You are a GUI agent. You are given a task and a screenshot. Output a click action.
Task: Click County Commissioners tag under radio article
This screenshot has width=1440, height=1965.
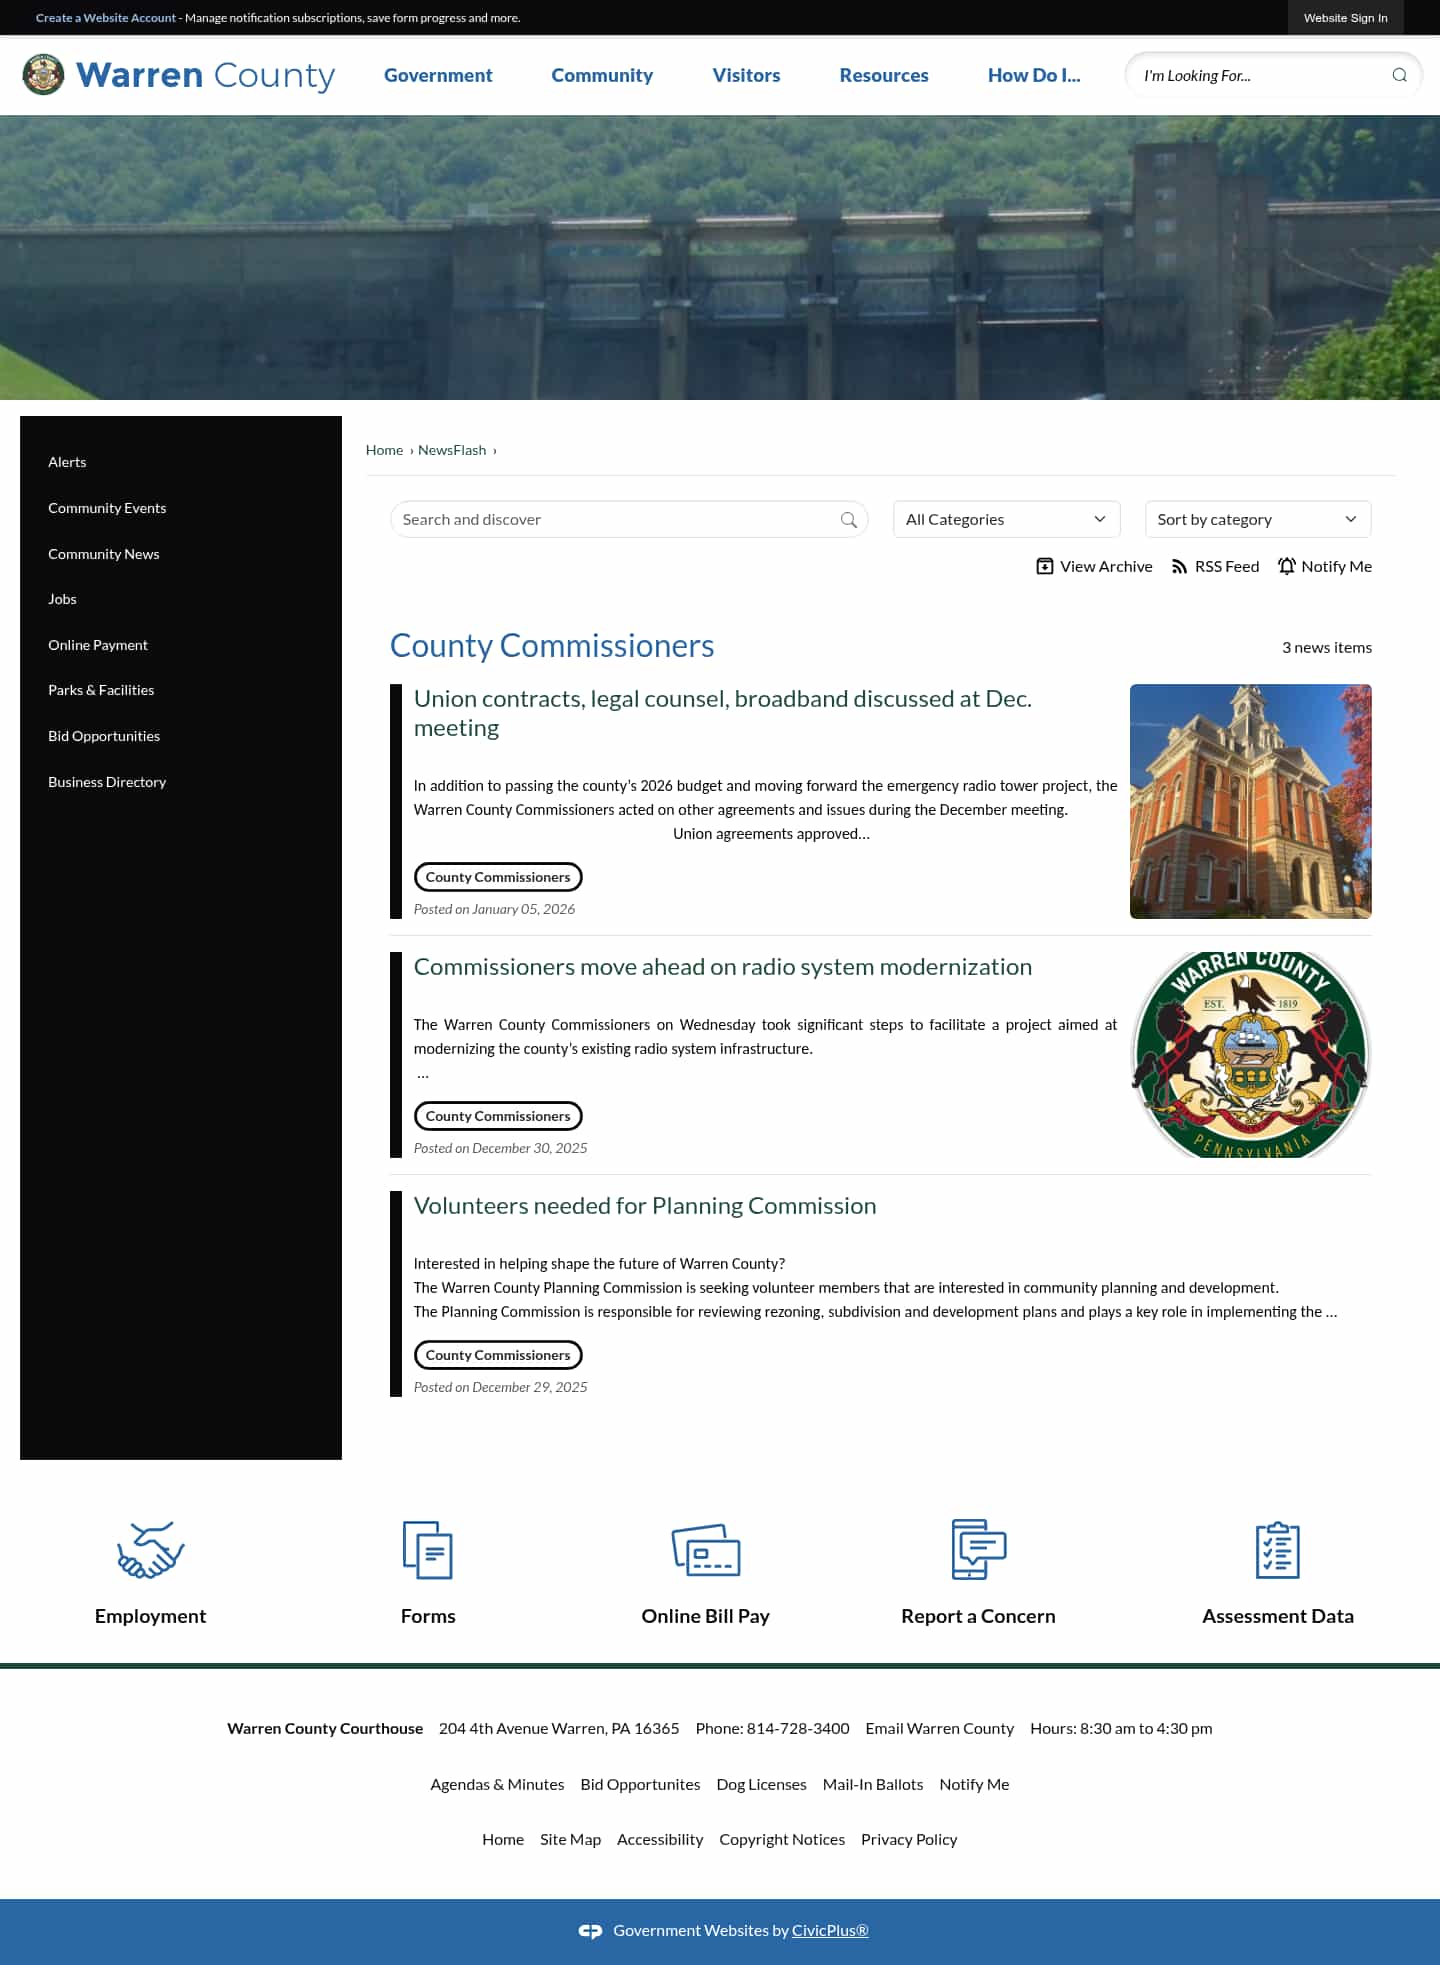tap(498, 1116)
